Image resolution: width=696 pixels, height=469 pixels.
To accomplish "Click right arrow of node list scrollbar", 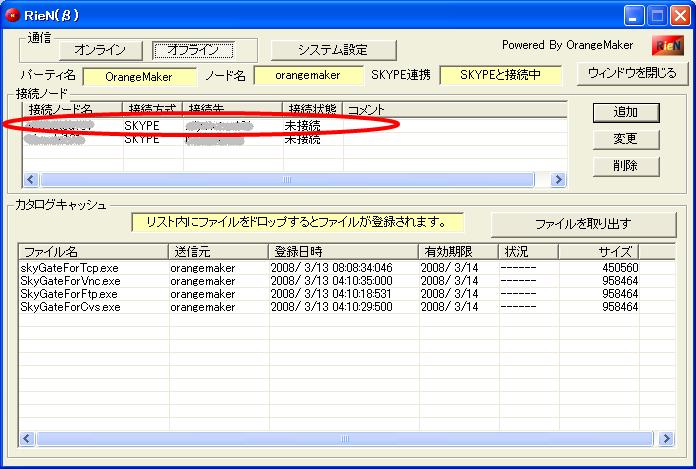I will [x=558, y=180].
